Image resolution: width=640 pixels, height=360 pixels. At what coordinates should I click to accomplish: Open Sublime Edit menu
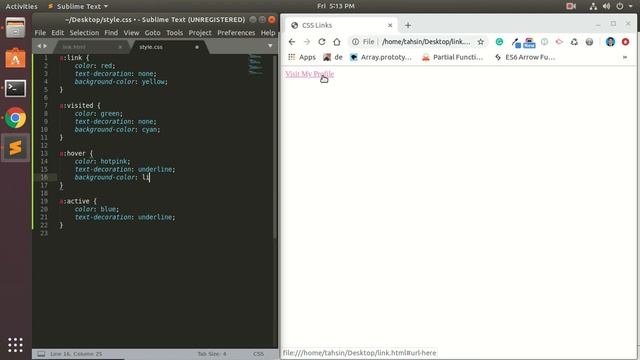pos(58,33)
